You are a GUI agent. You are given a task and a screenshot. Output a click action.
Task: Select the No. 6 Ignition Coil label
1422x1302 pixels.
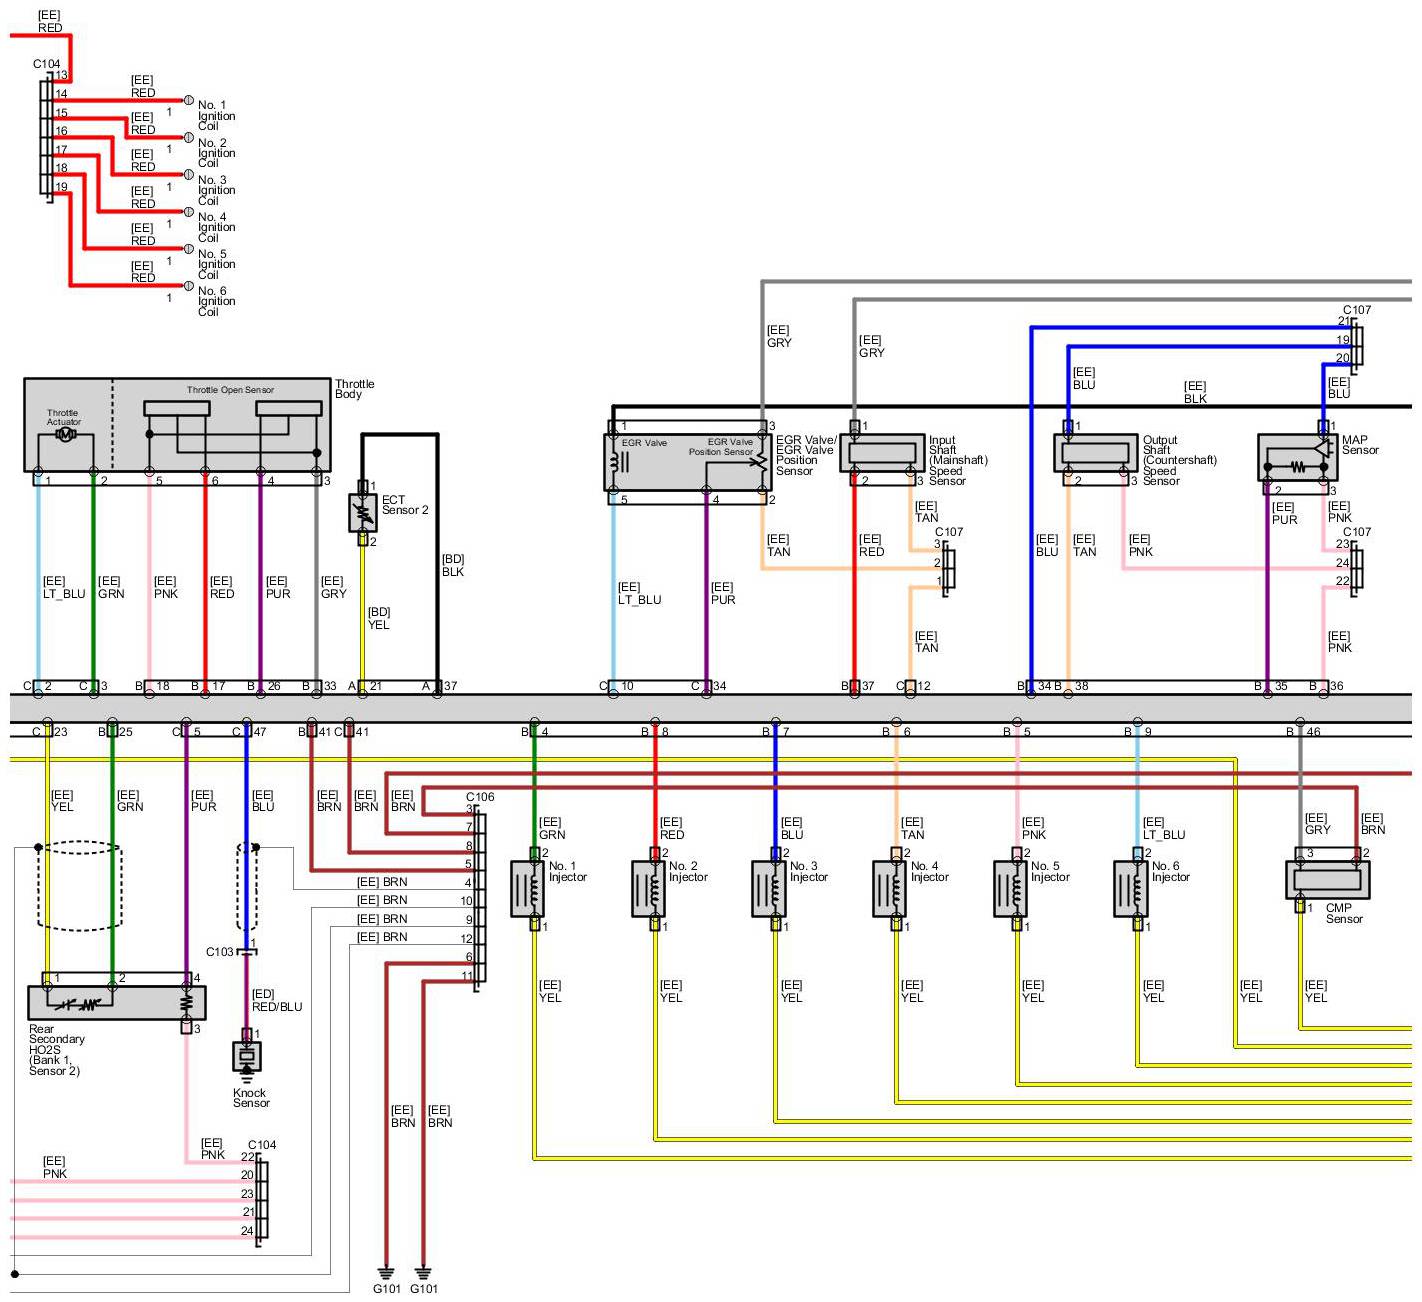tap(216, 301)
